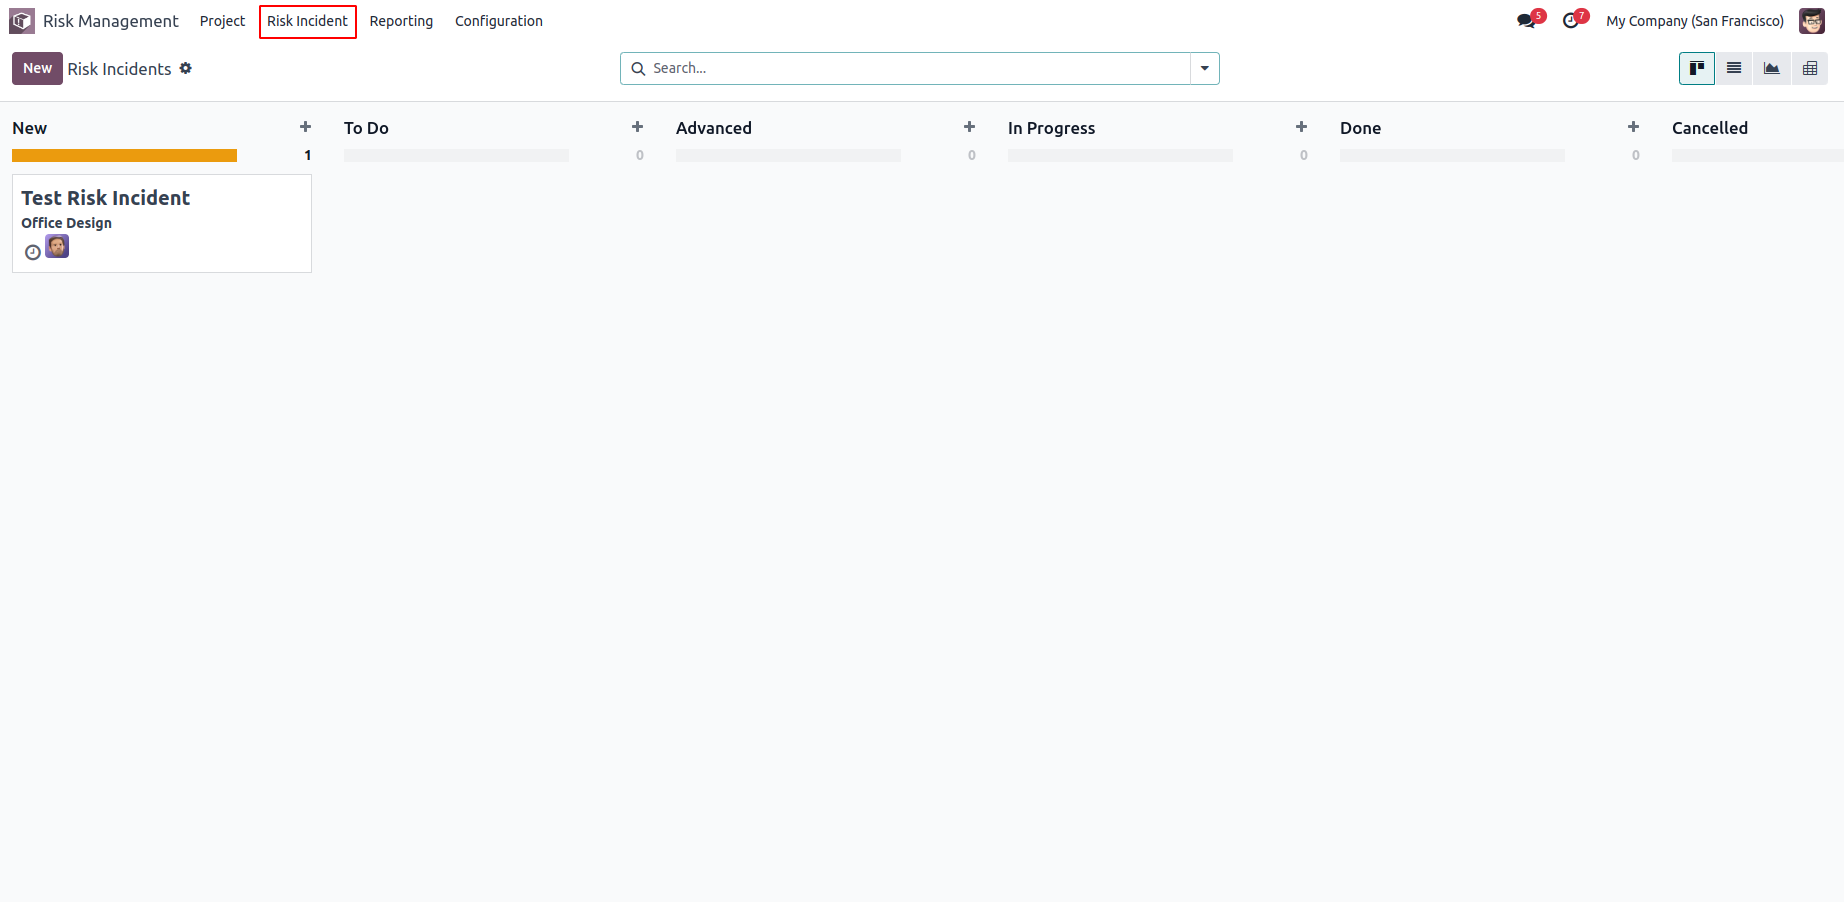Quick add a record in New column

(x=305, y=127)
